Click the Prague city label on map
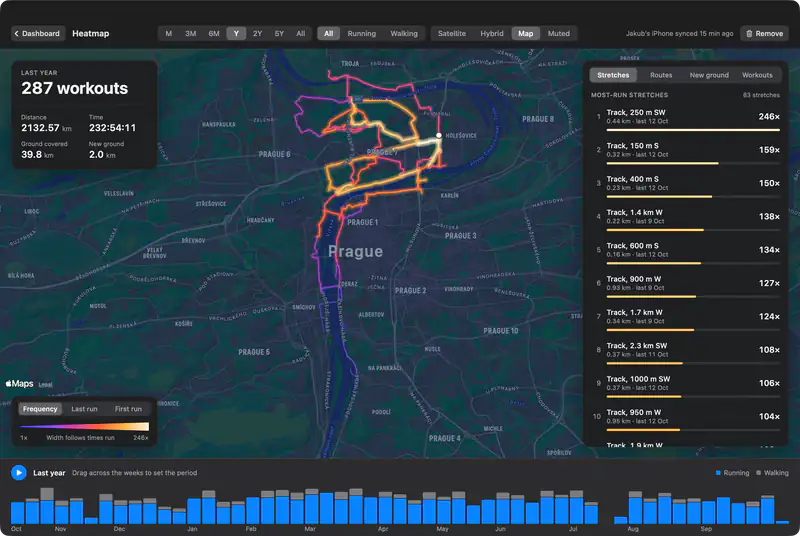This screenshot has height=536, width=800. [356, 251]
